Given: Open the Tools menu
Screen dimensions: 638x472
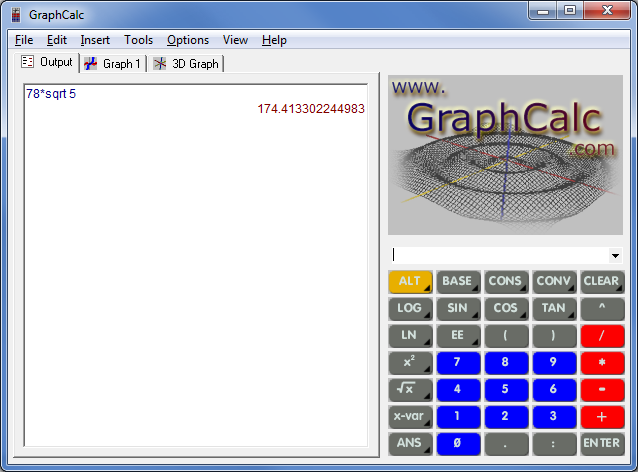Looking at the screenshot, I should click(x=138, y=40).
